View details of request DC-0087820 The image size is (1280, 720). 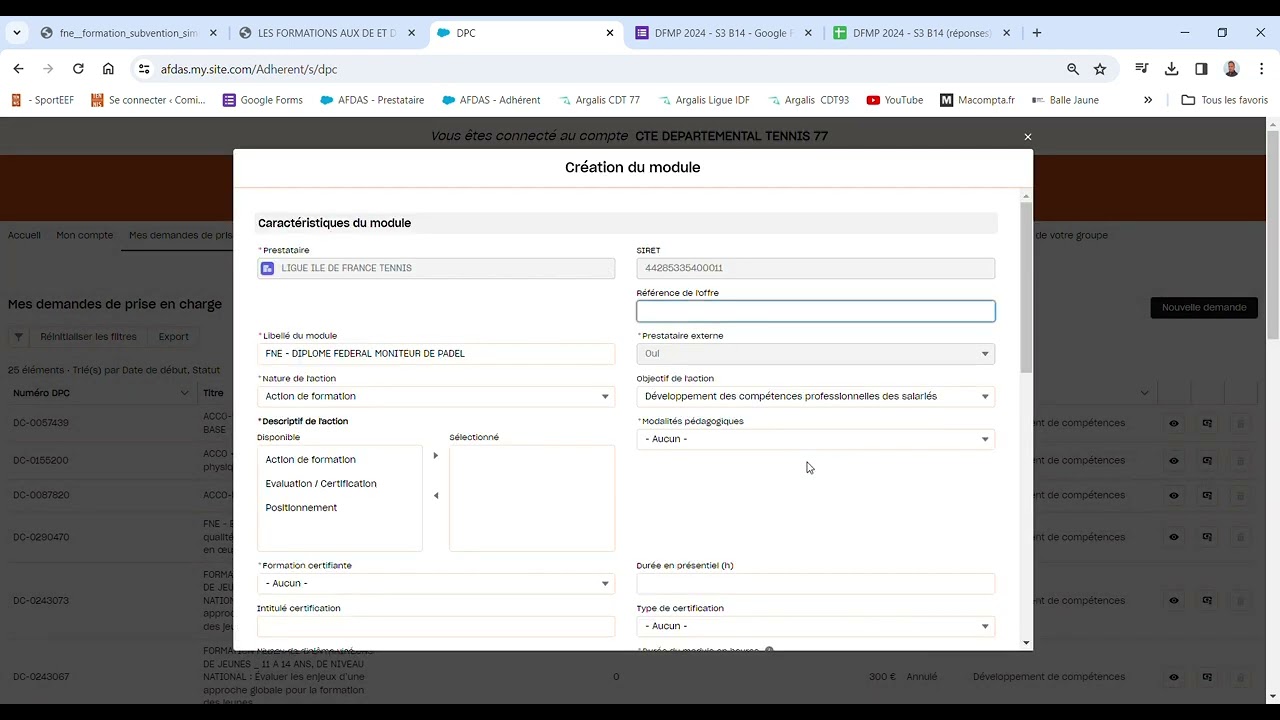pyautogui.click(x=1174, y=495)
